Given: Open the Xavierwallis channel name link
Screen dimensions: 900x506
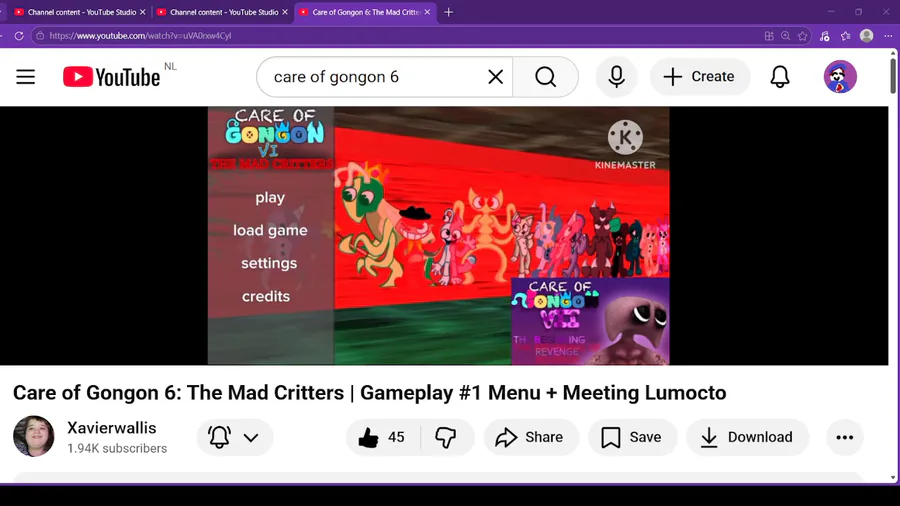Looking at the screenshot, I should (111, 428).
